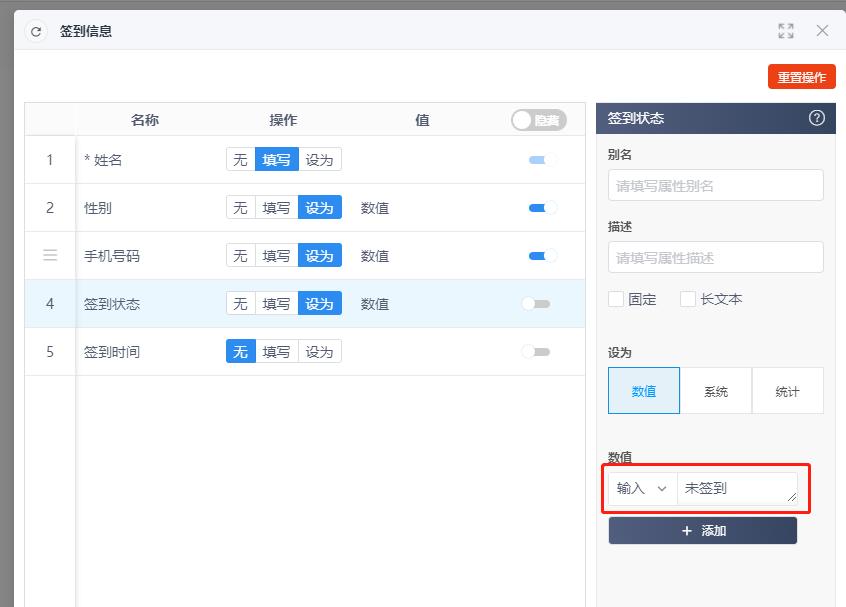Click the fullscreen expand icon in title bar

tap(786, 31)
